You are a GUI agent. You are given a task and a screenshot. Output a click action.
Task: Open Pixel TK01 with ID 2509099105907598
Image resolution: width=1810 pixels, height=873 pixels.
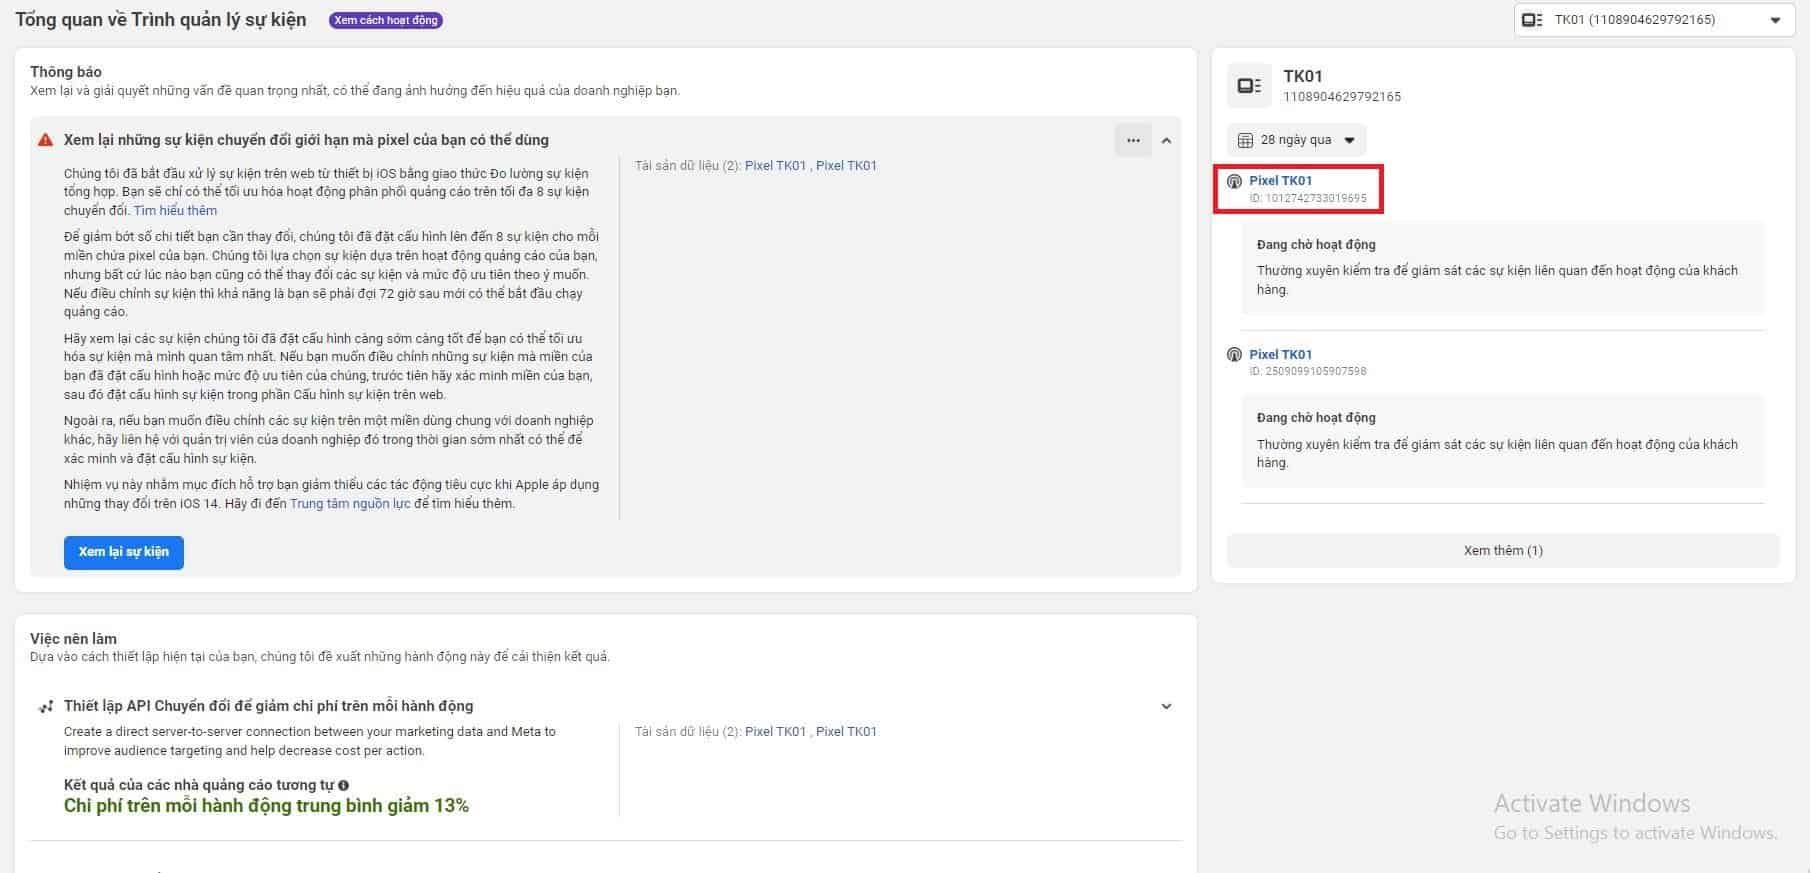click(1280, 355)
